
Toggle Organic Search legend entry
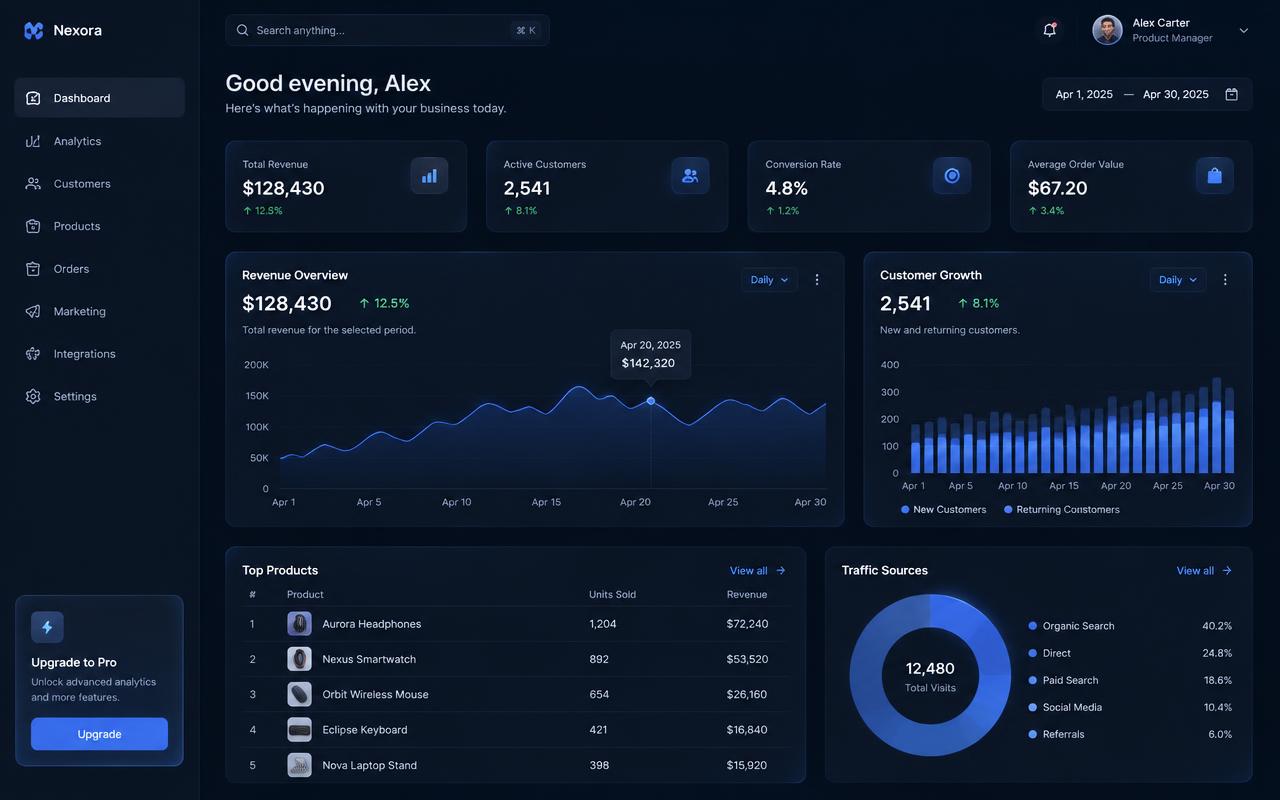[x=1071, y=626]
